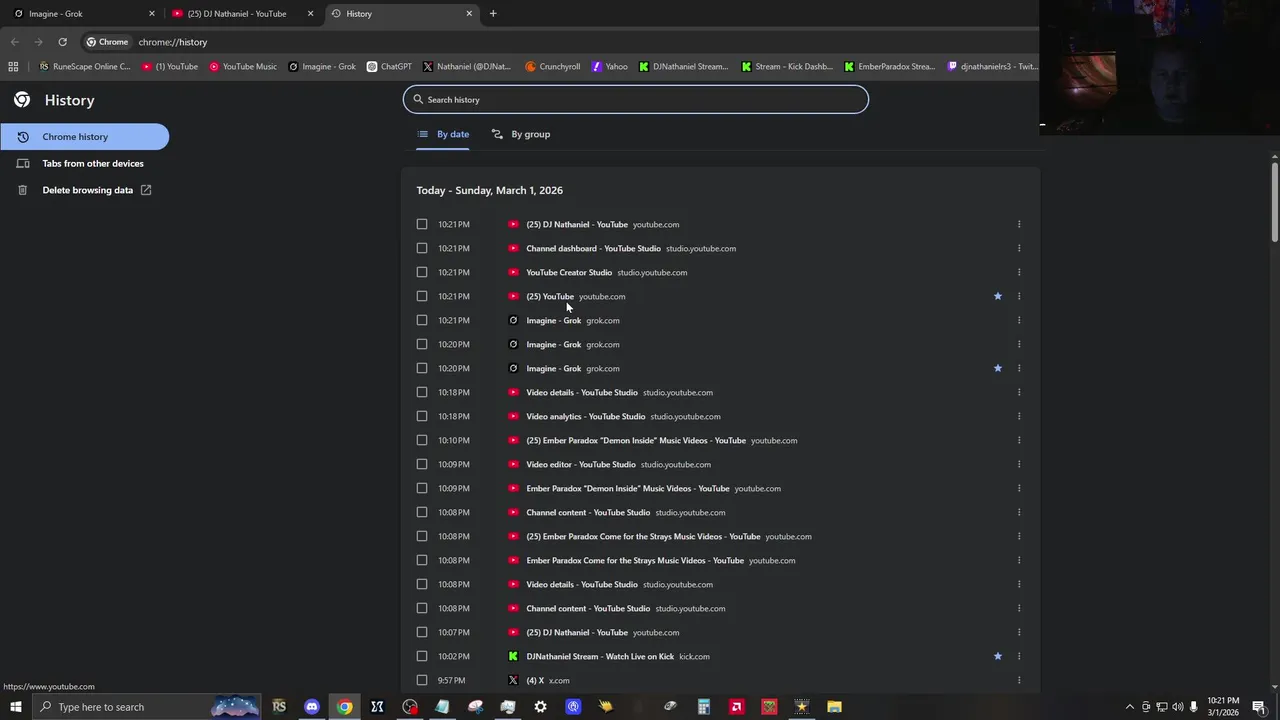This screenshot has width=1280, height=720.
Task: Open Discord from the taskbar
Action: [x=312, y=707]
